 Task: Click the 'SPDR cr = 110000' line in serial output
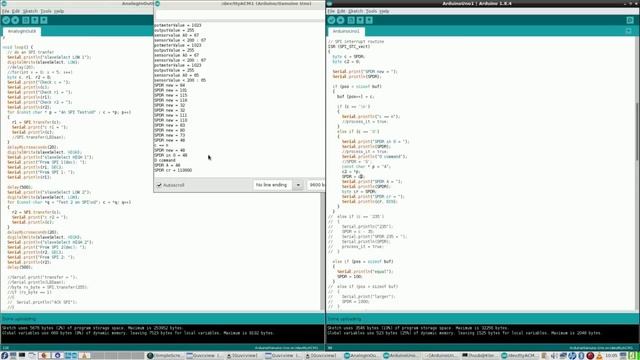point(173,170)
